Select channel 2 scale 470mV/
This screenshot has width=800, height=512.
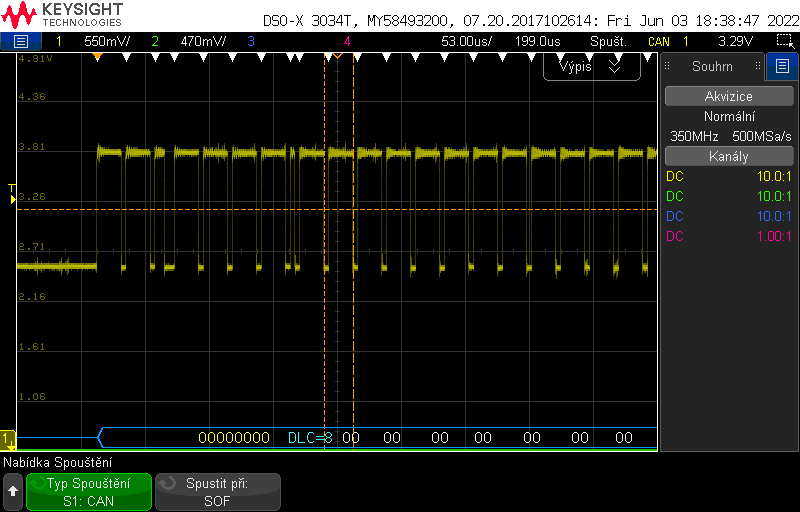[x=204, y=41]
